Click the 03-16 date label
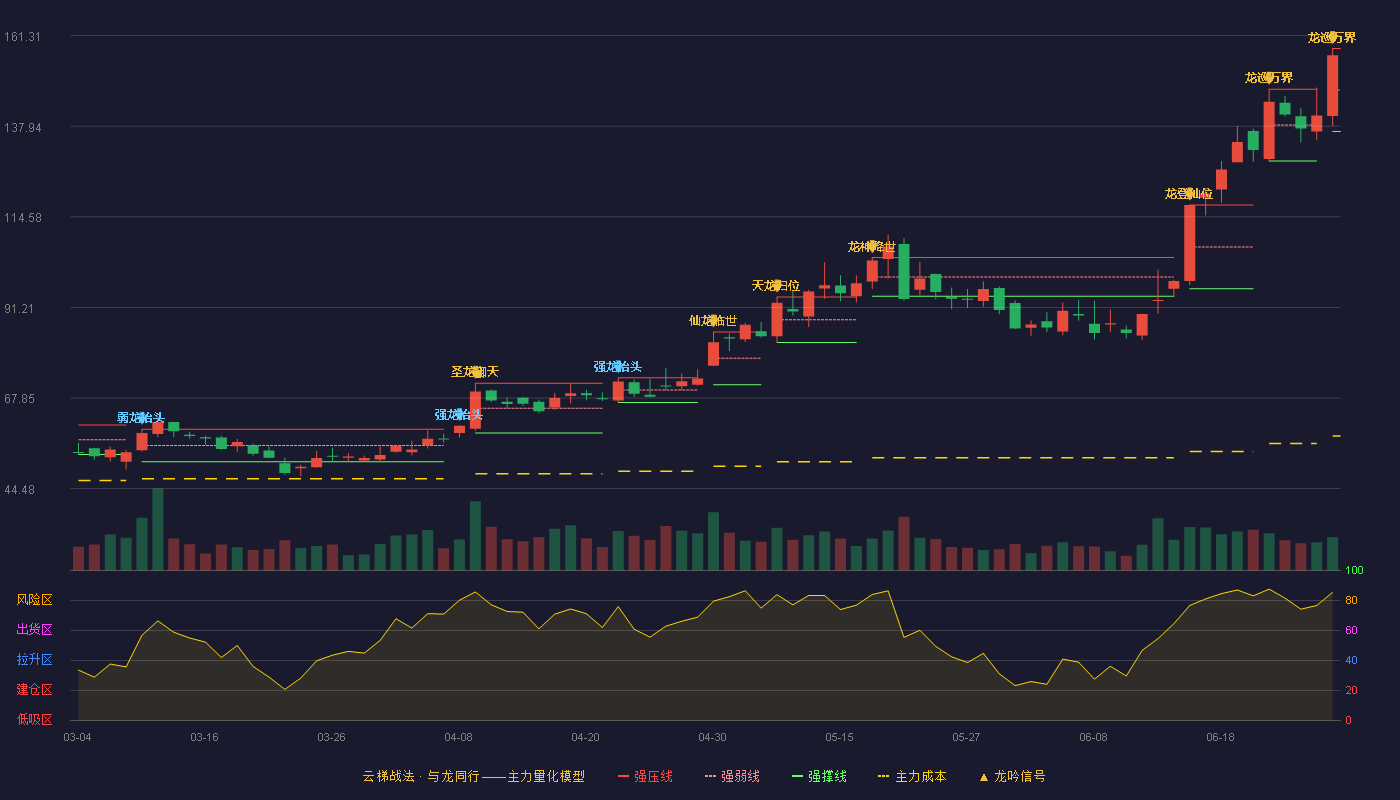1400x800 pixels. tap(204, 737)
